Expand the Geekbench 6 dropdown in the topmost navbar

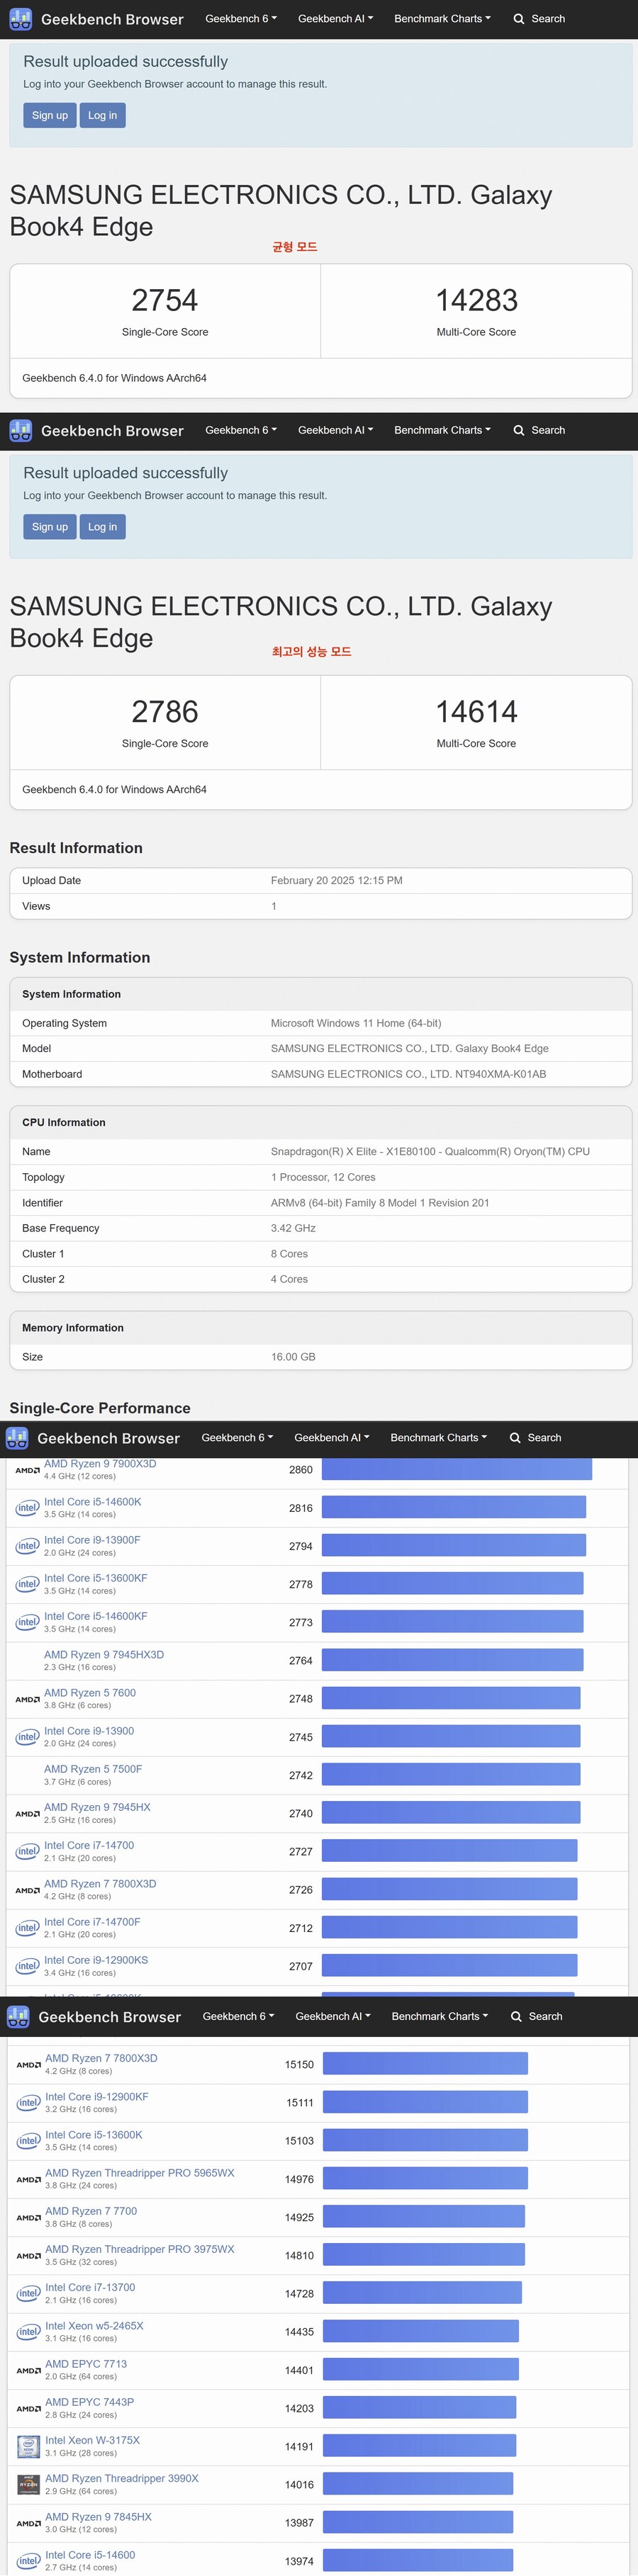pos(240,19)
